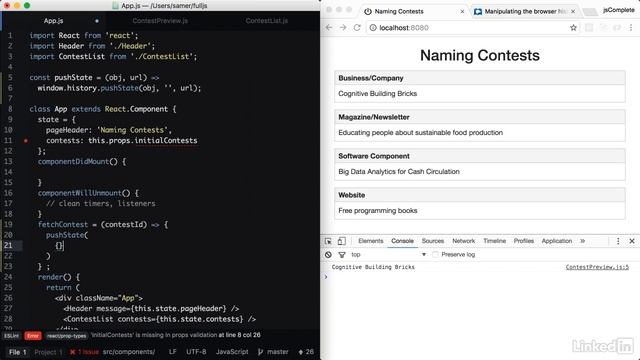This screenshot has height=360, width=640.
Task: Close the Manipulating the browser tab
Action: coord(573,11)
